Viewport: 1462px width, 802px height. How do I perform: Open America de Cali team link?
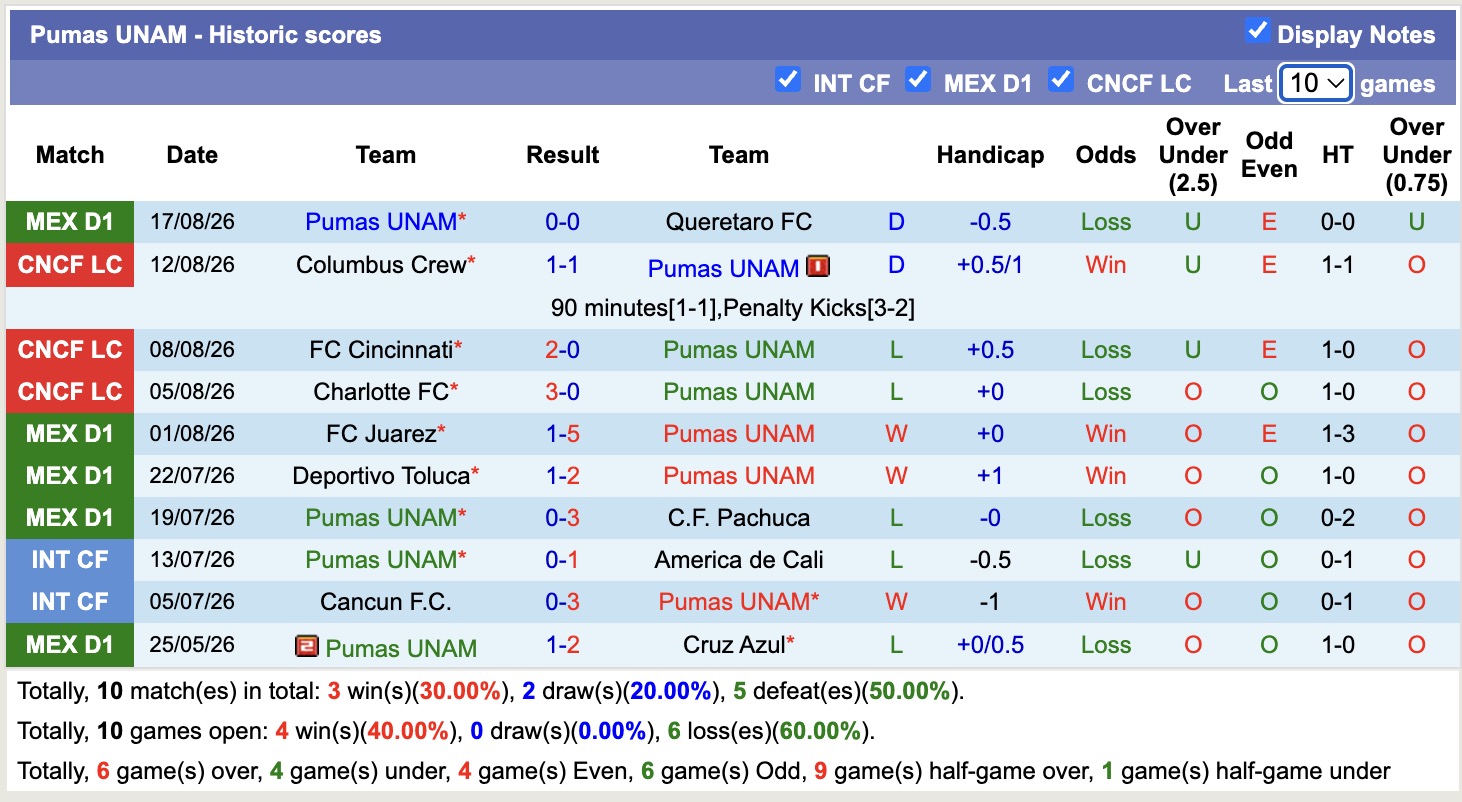(x=739, y=560)
